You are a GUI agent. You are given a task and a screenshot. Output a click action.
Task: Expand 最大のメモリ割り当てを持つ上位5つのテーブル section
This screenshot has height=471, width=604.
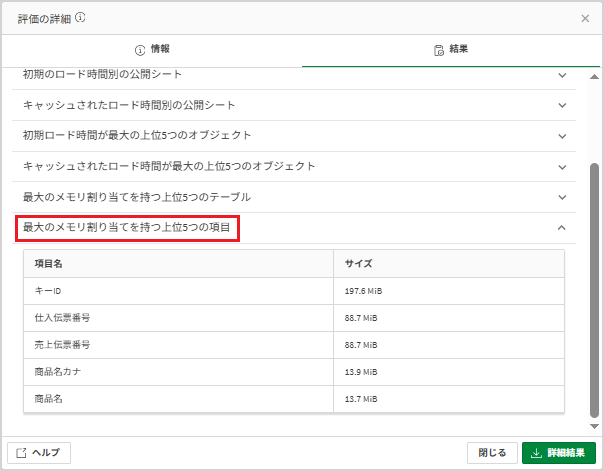pyautogui.click(x=562, y=197)
